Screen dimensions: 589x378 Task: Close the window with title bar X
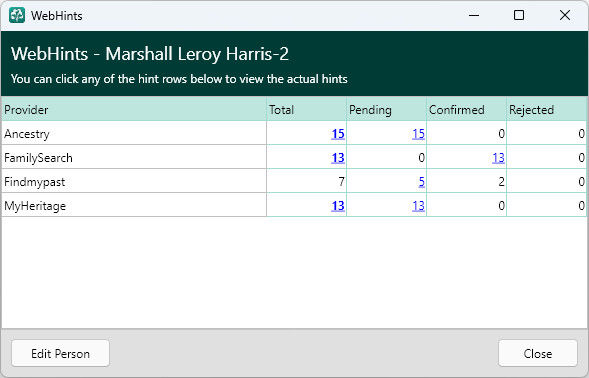tap(565, 15)
